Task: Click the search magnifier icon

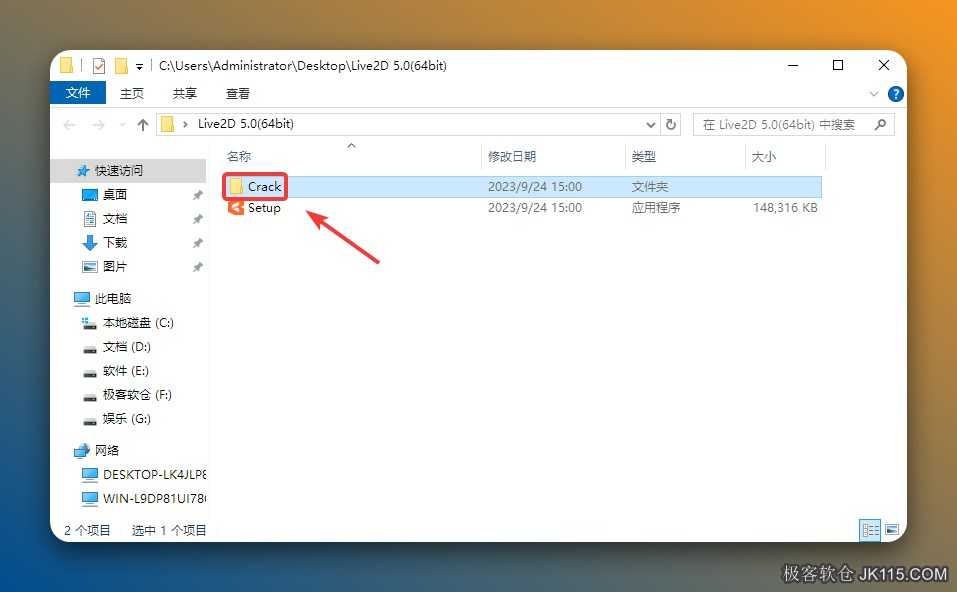Action: (880, 125)
